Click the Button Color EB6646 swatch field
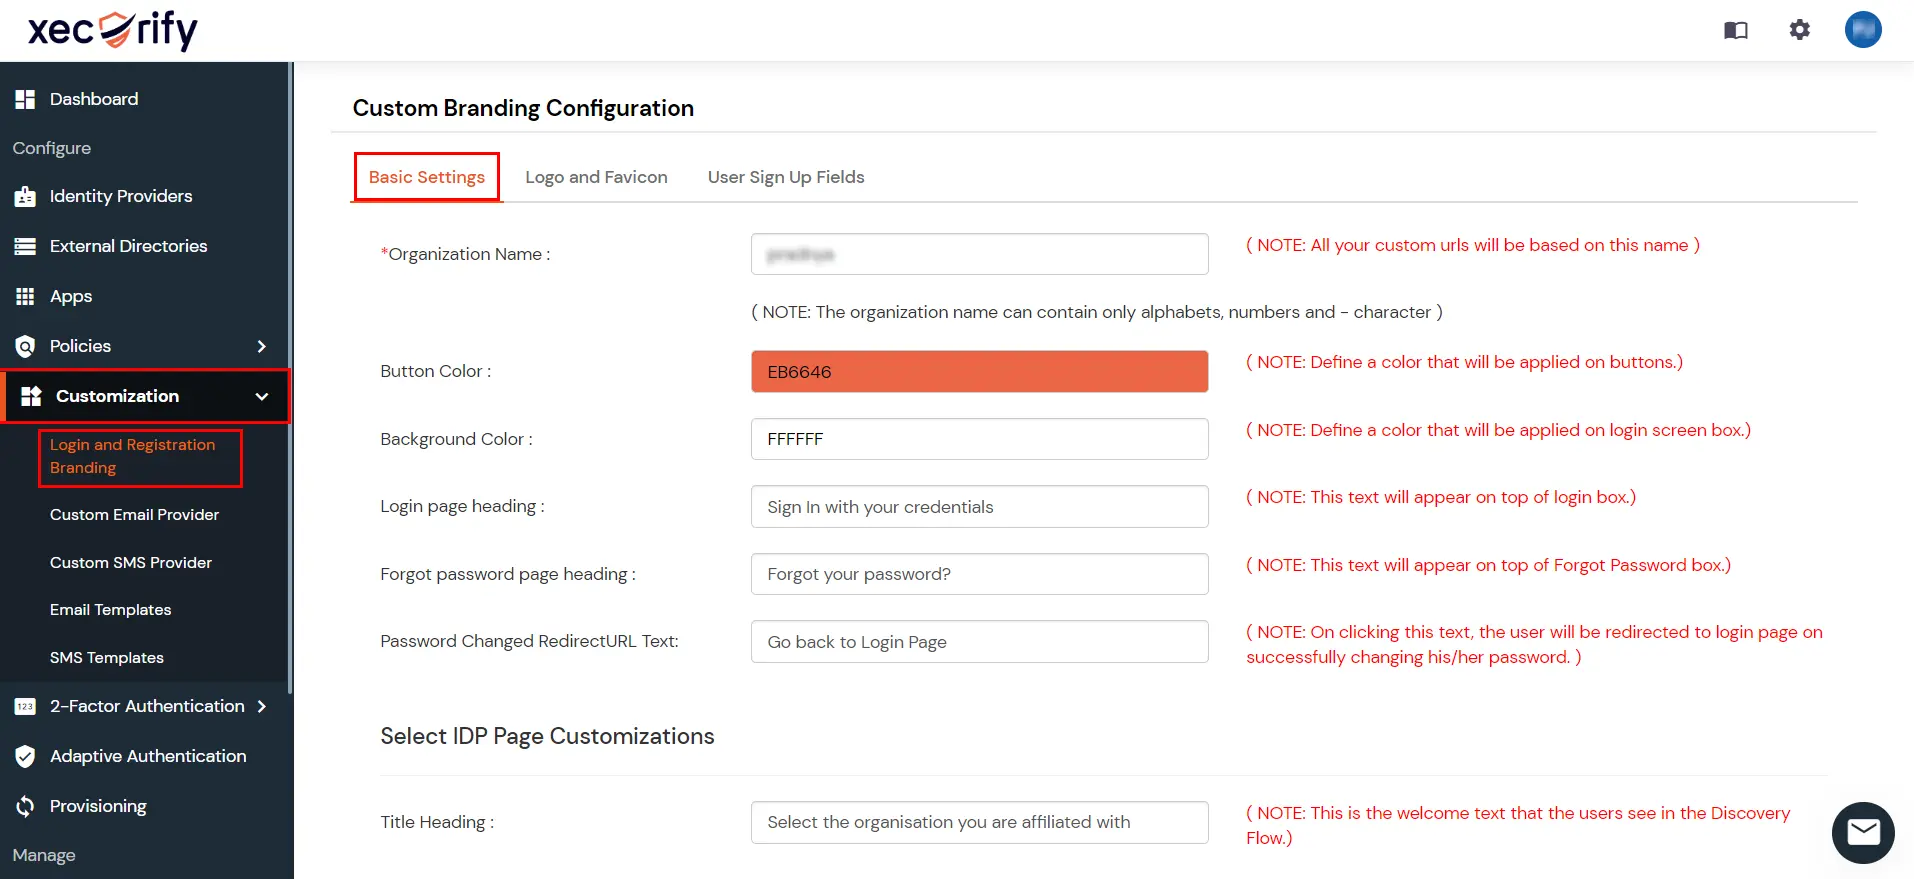This screenshot has height=879, width=1914. [980, 372]
